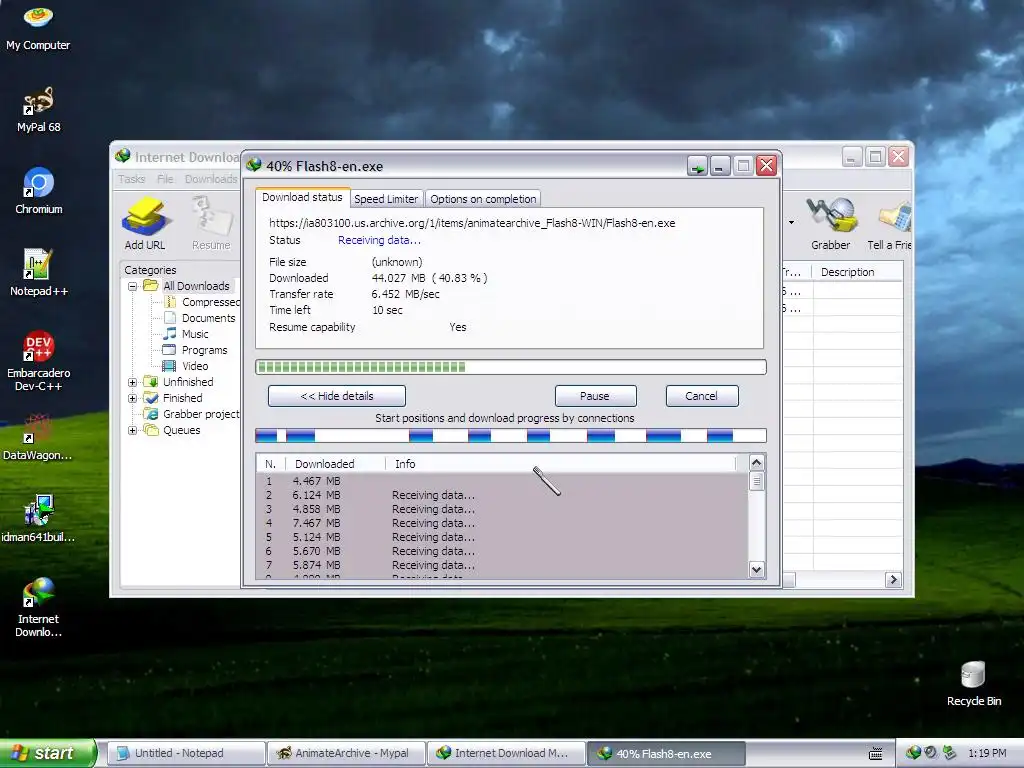Click Add URL toolbar icon in IDM
The height and width of the screenshot is (768, 1024).
point(144,224)
